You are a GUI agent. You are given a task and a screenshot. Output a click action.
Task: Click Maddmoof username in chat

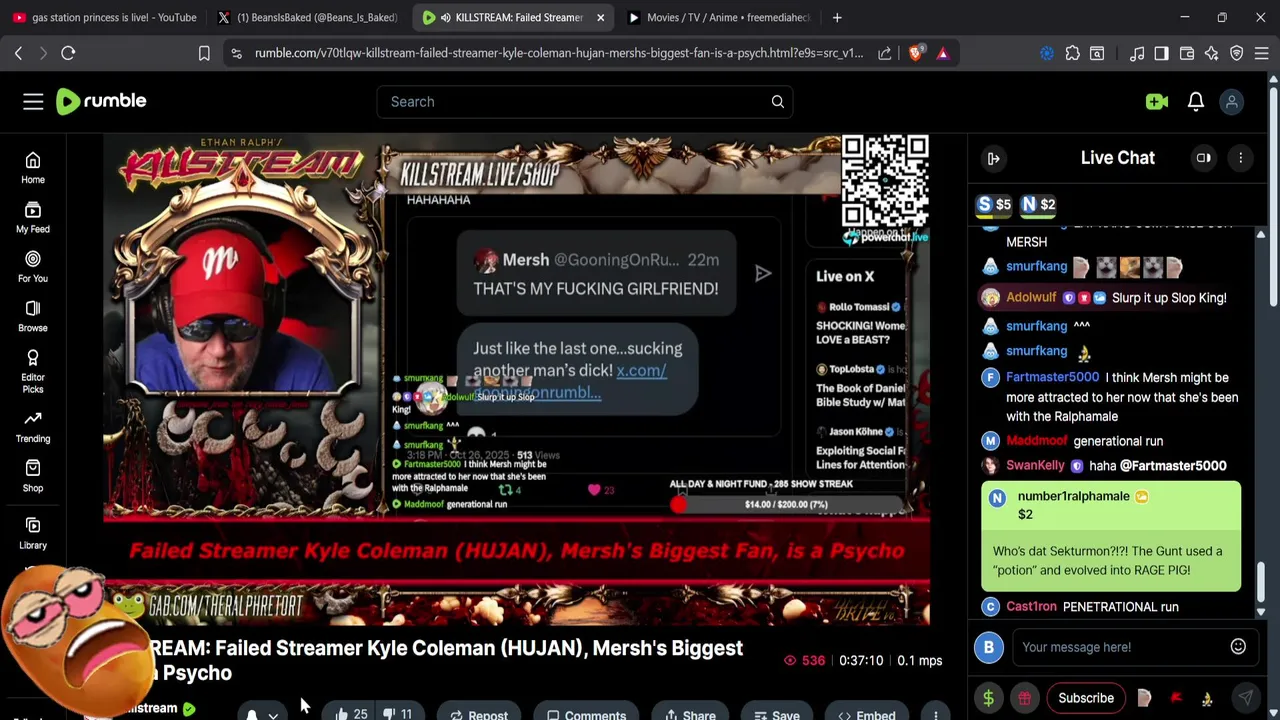[x=1036, y=441]
